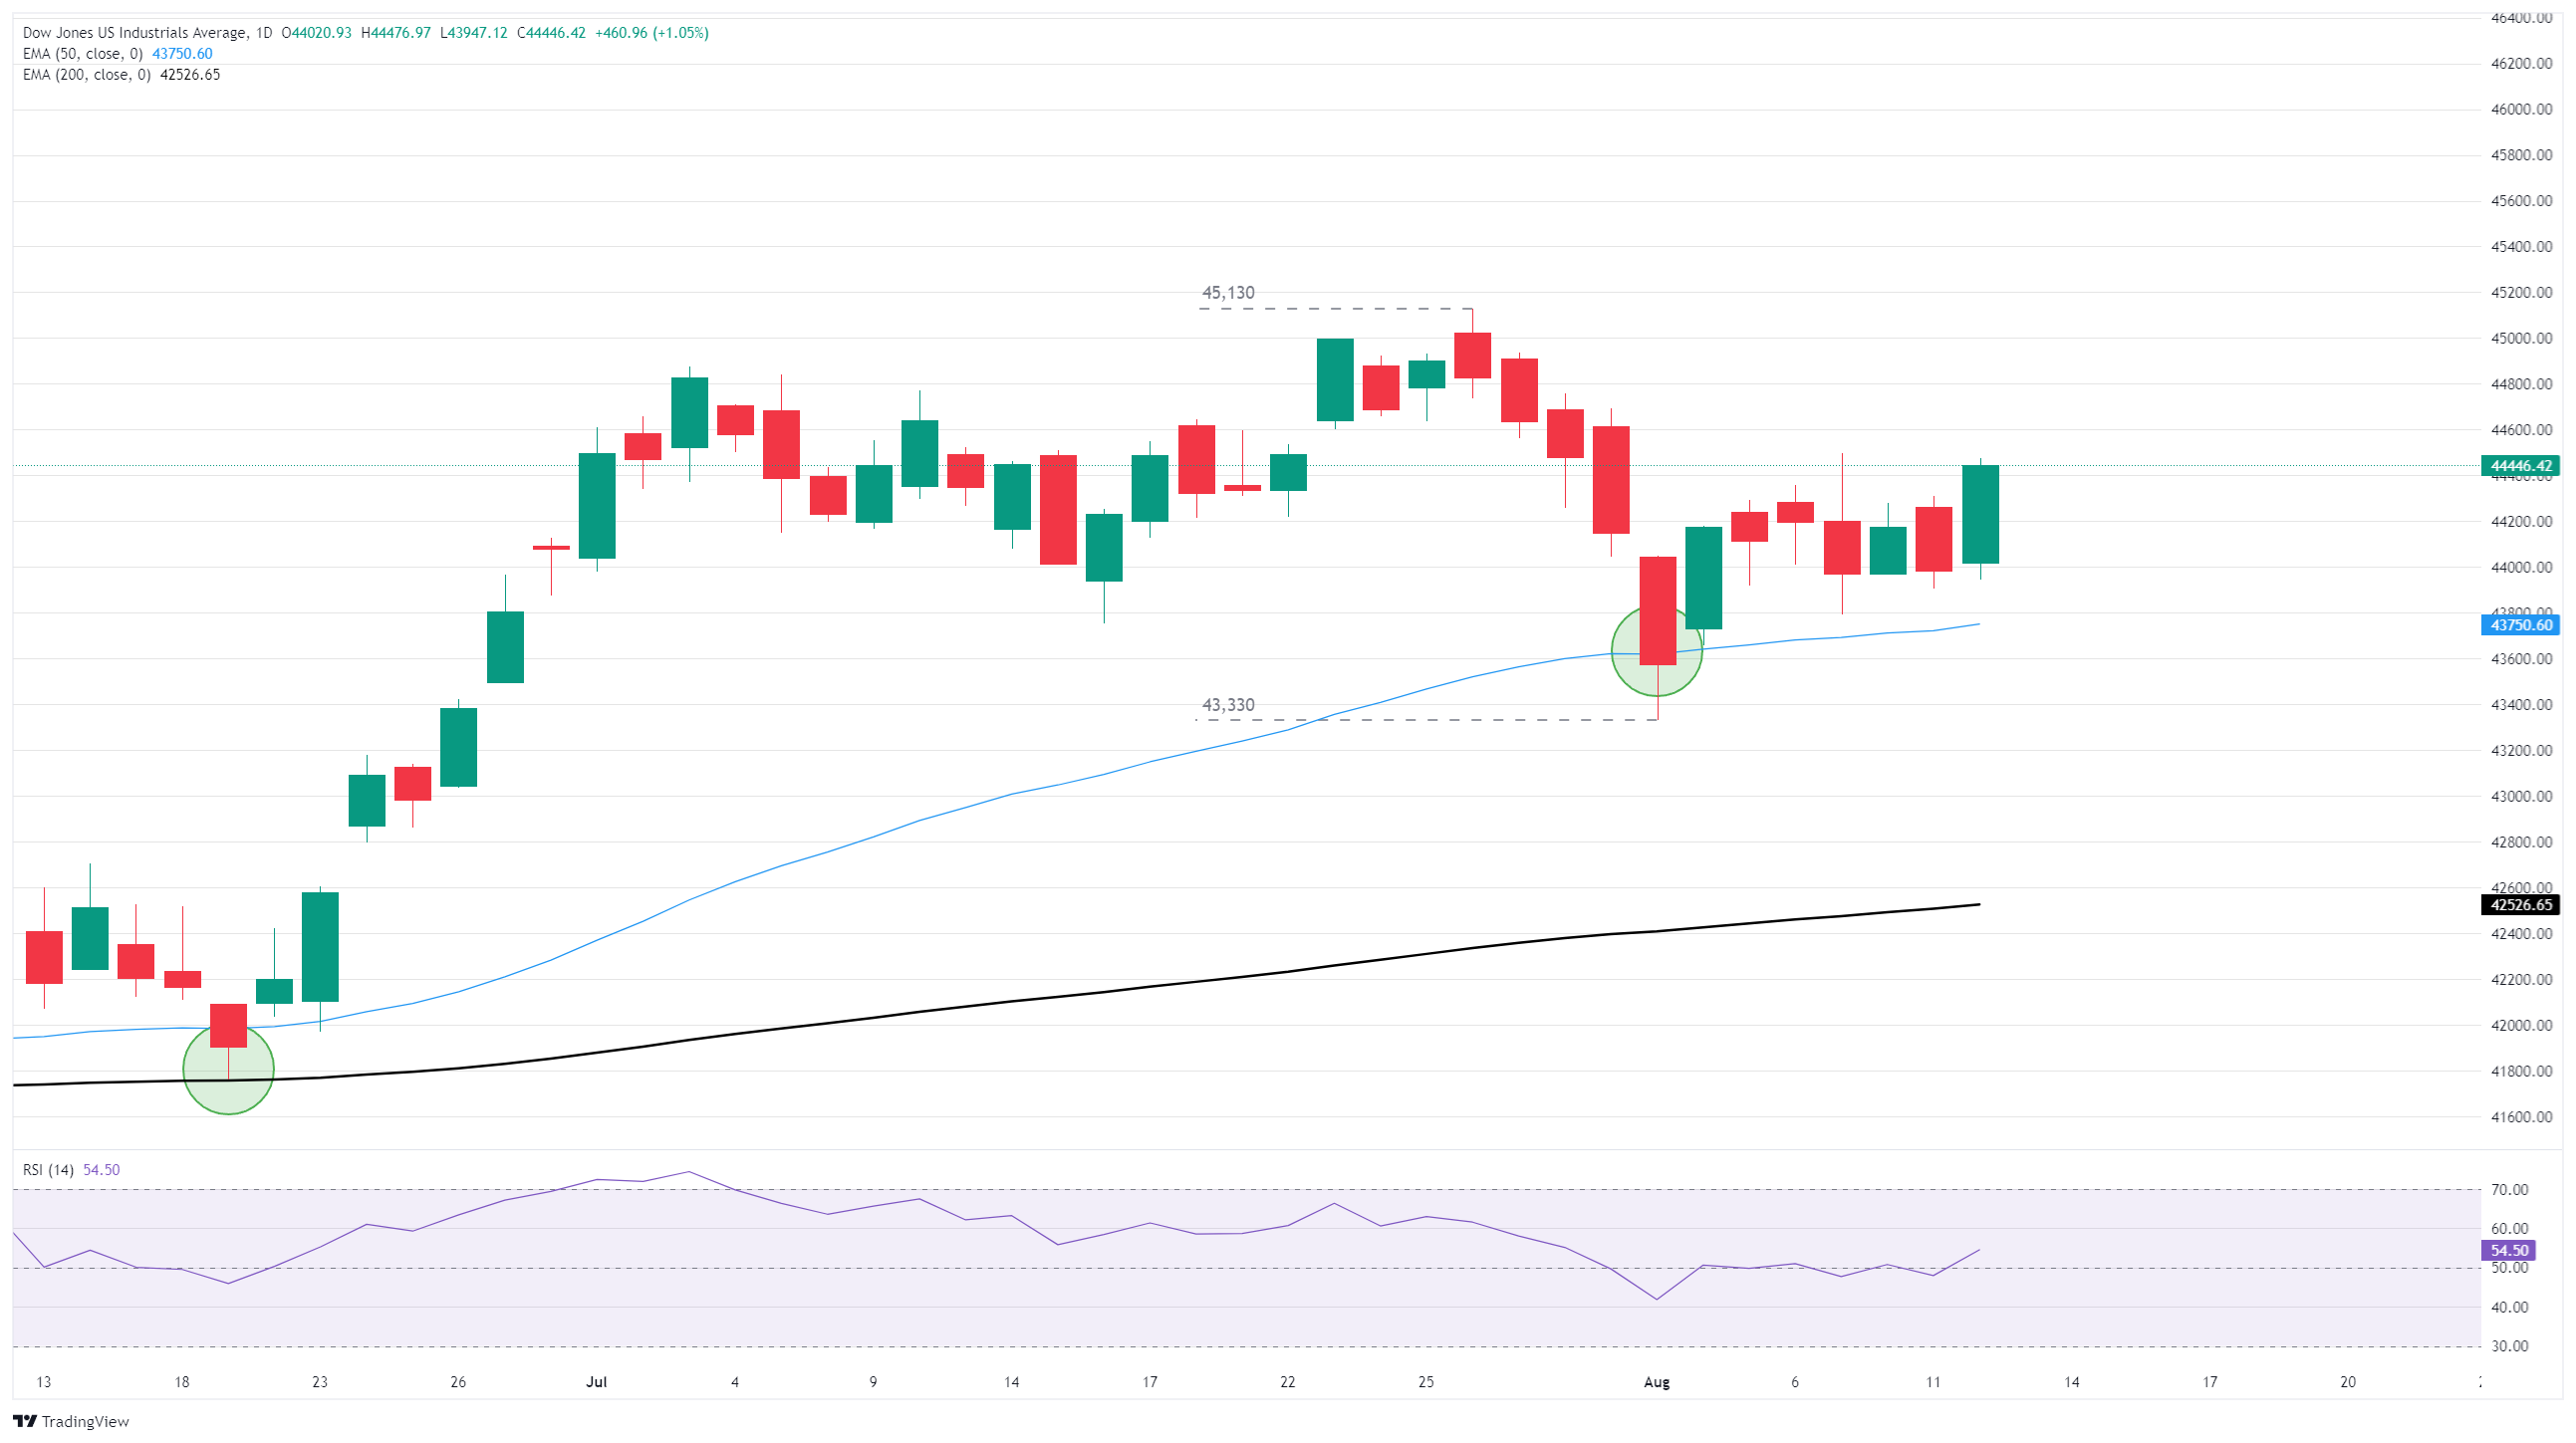Select the EMA 50 indicator legend
The image size is (2576, 1443).
point(117,54)
